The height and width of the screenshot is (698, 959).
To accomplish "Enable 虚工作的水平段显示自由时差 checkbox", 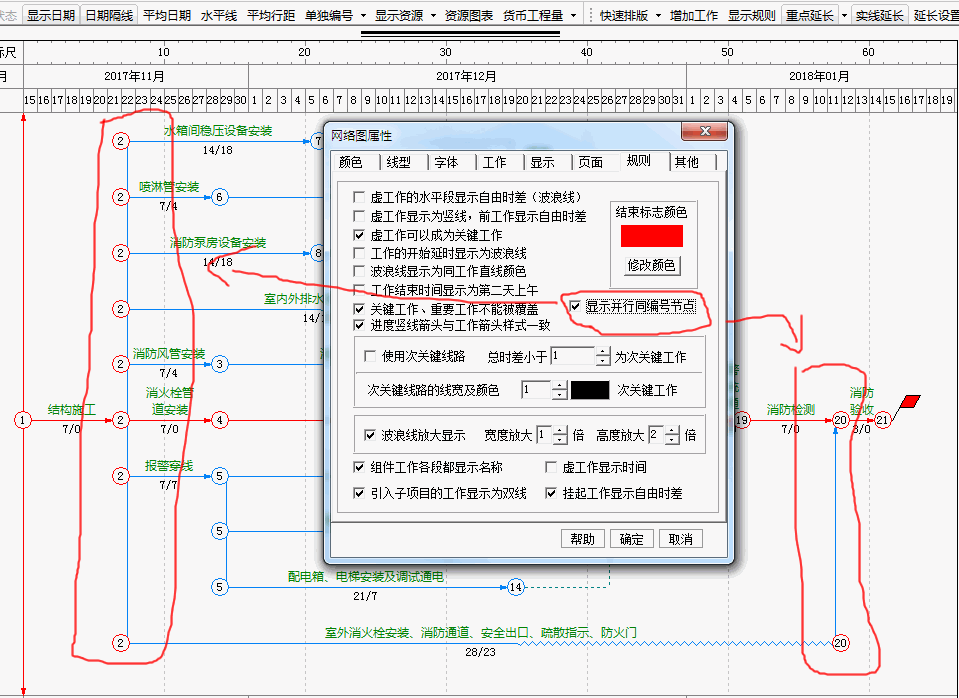I will pos(359,197).
